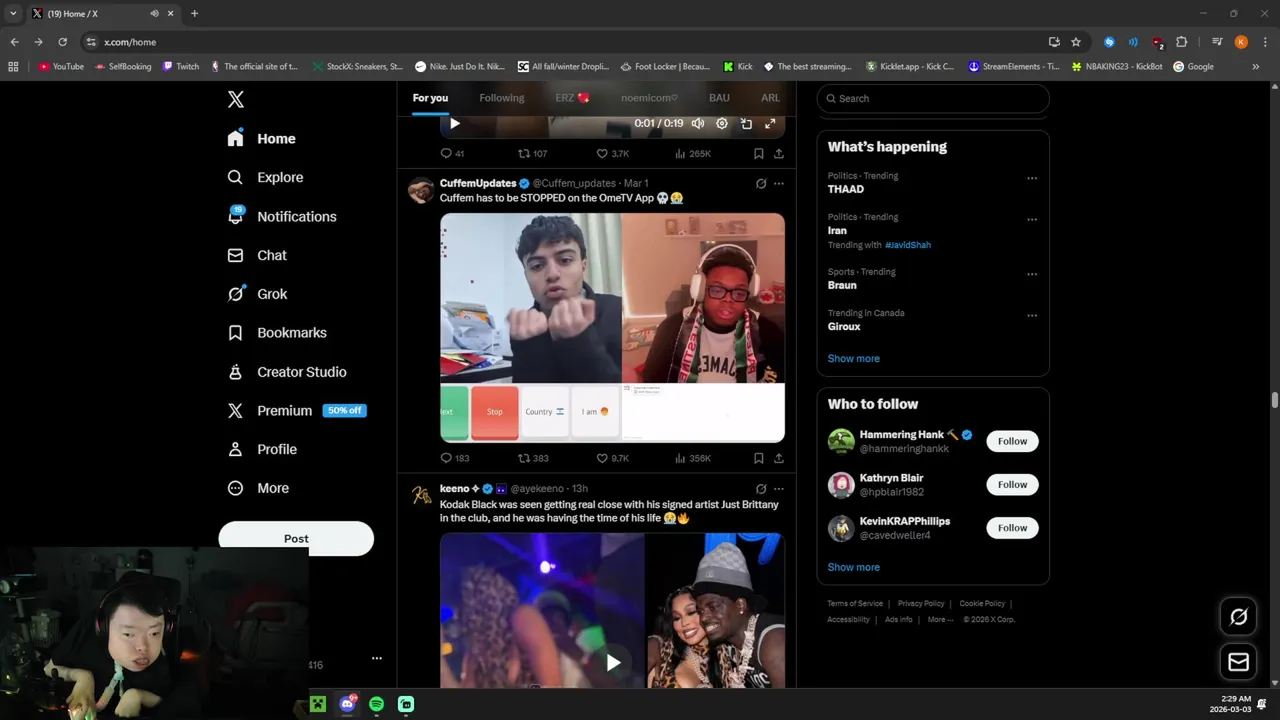Viewport: 1280px width, 720px height.
Task: Switch to the noemicom tab
Action: (x=649, y=98)
